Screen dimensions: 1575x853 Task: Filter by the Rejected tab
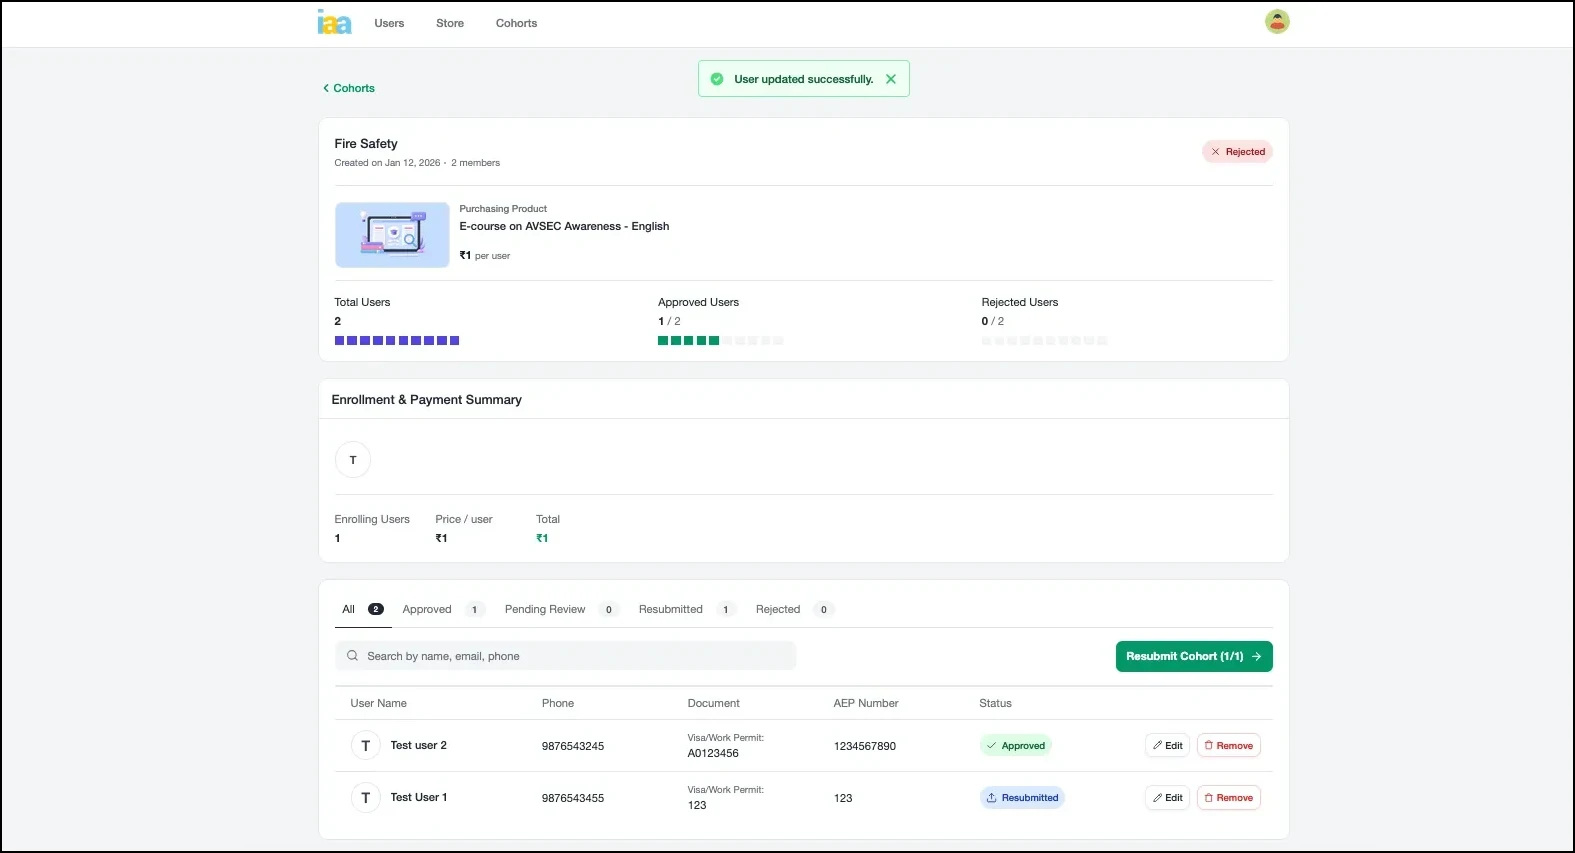(x=778, y=609)
